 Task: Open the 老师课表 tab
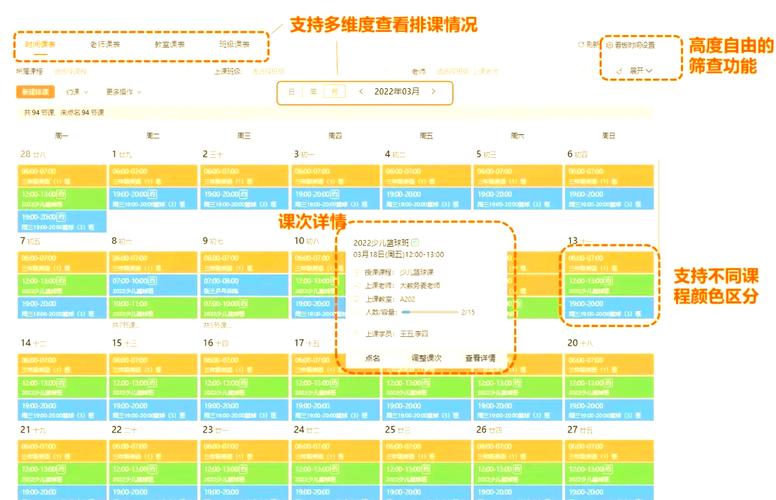(105, 45)
